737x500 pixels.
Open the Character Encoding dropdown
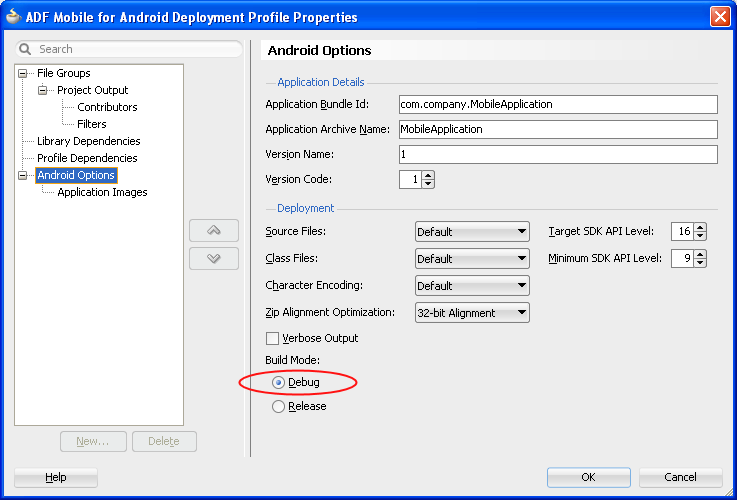[x=472, y=286]
